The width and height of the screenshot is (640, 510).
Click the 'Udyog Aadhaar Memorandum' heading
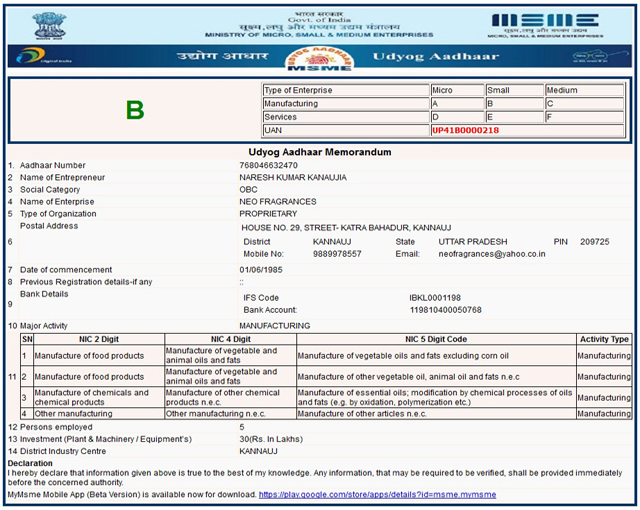tap(319, 152)
